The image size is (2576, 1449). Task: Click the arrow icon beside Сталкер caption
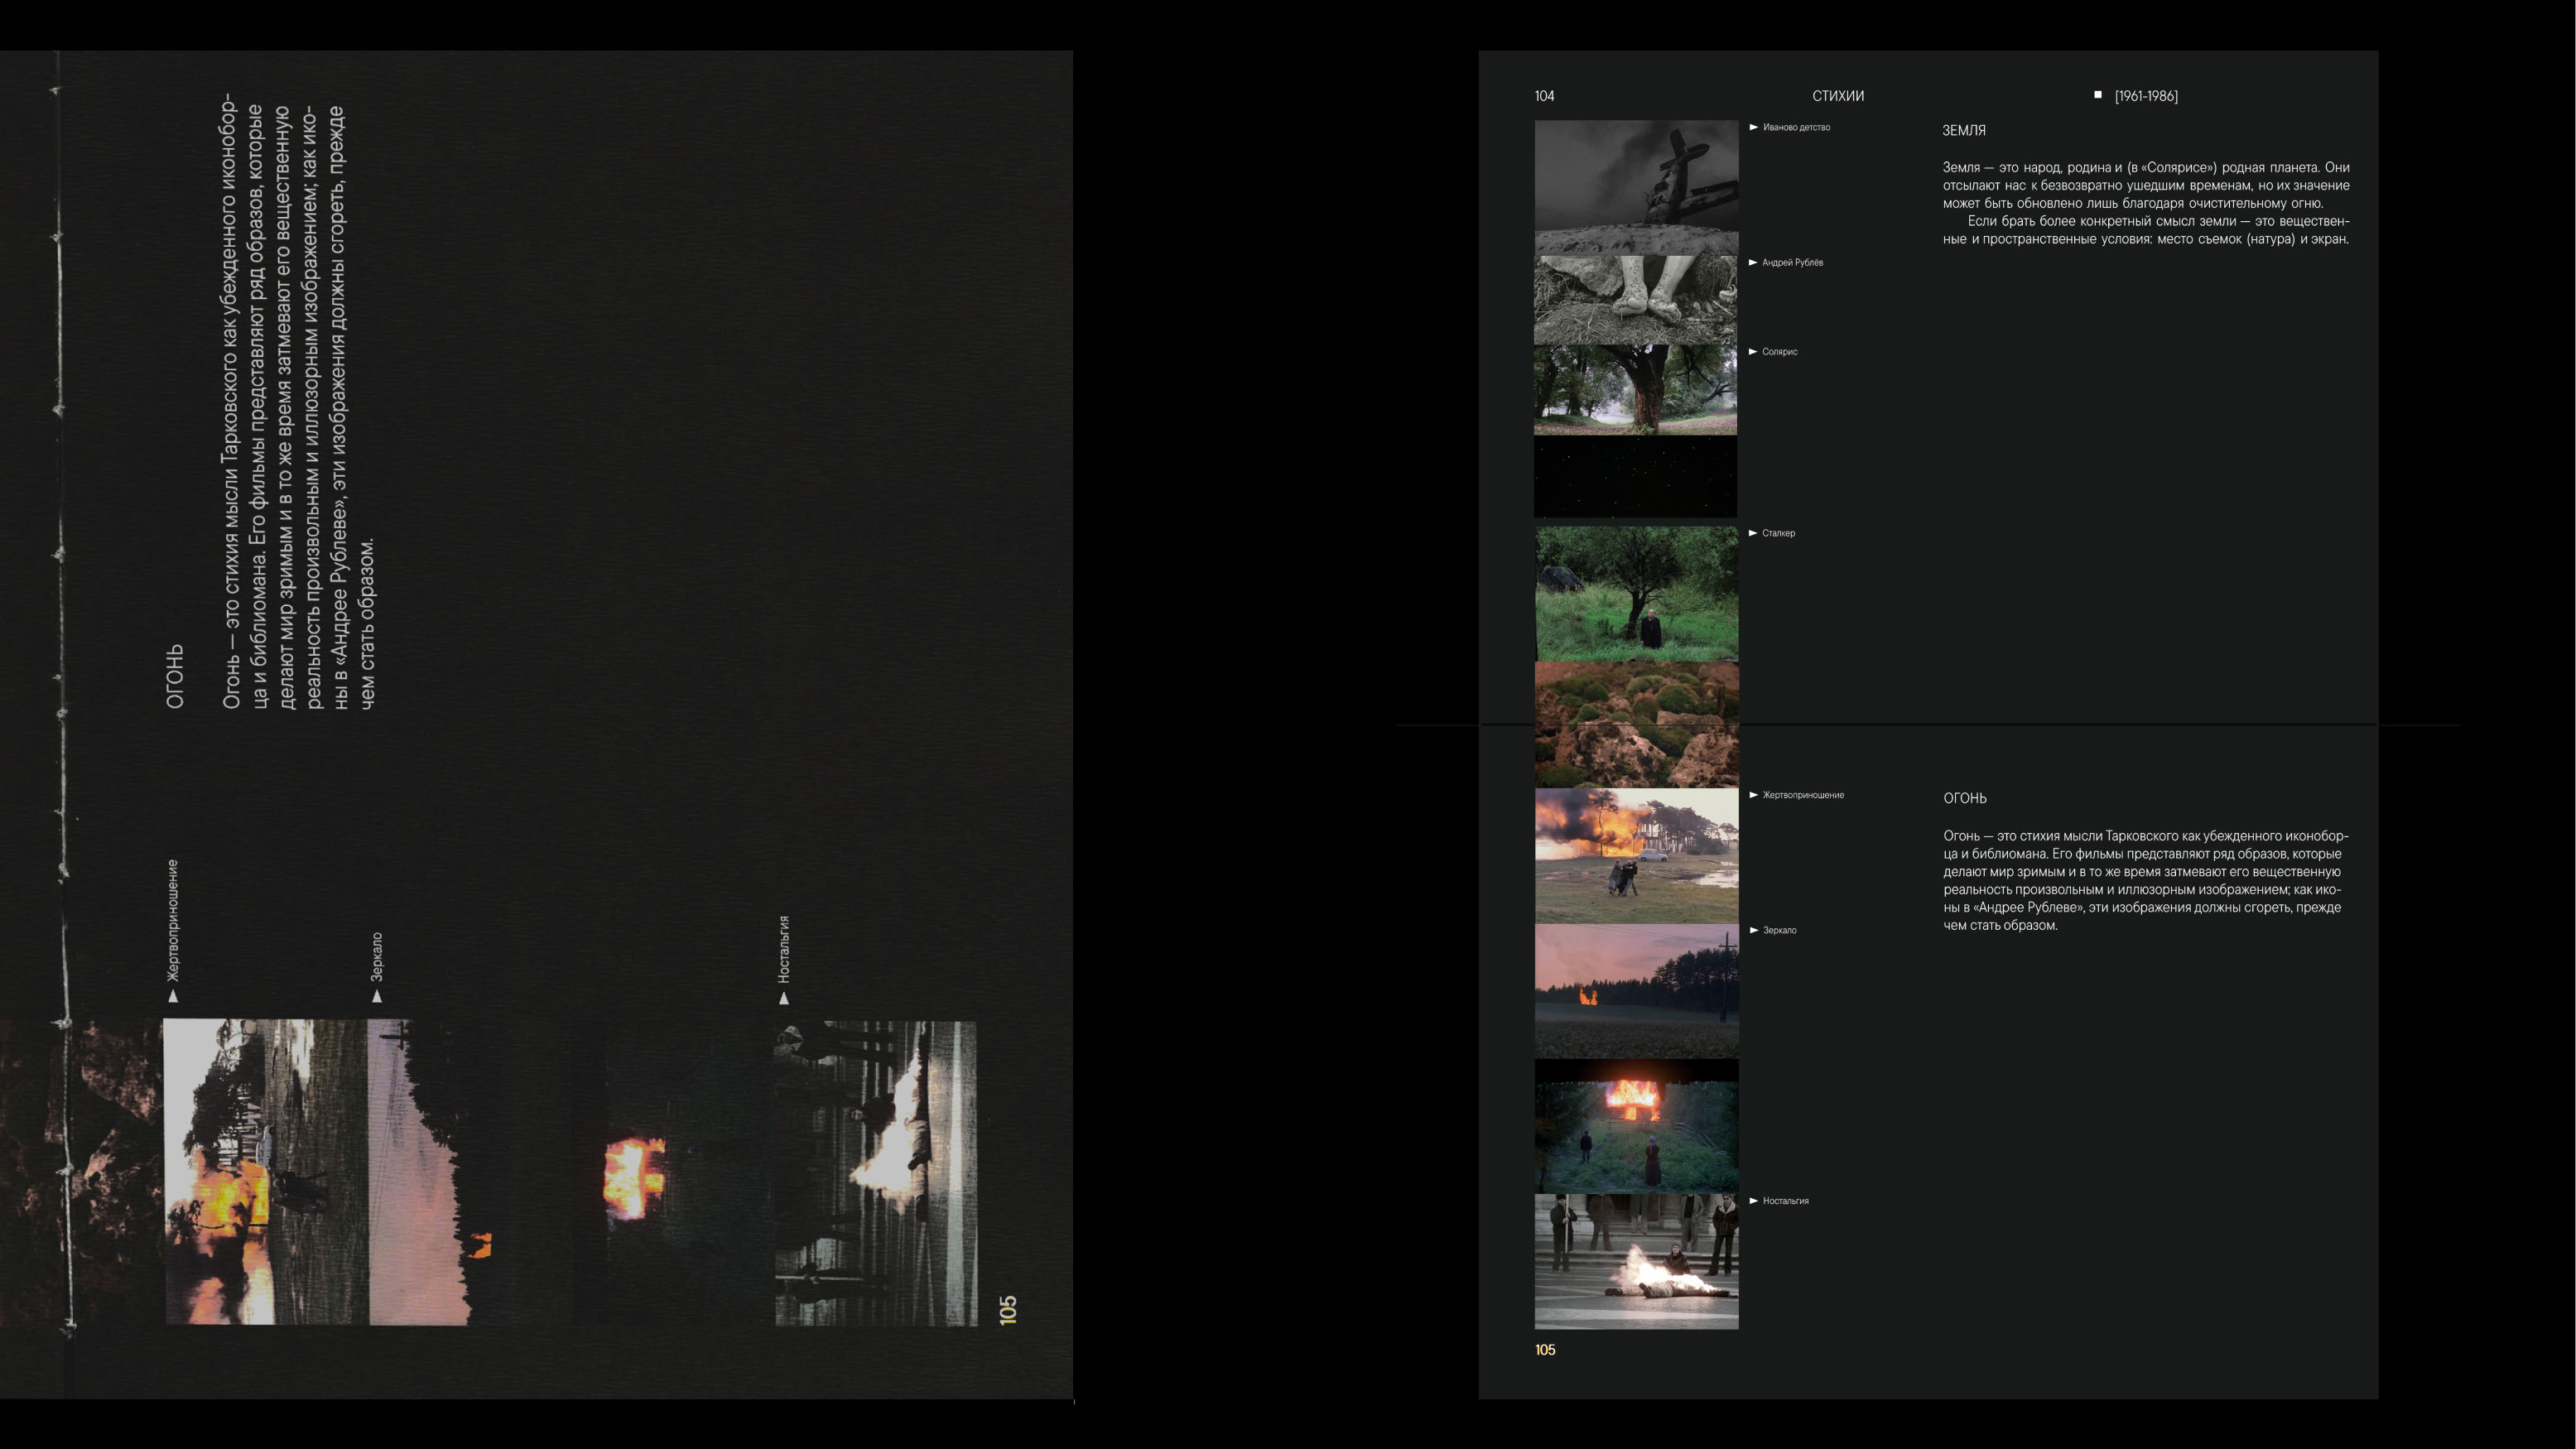point(1752,533)
